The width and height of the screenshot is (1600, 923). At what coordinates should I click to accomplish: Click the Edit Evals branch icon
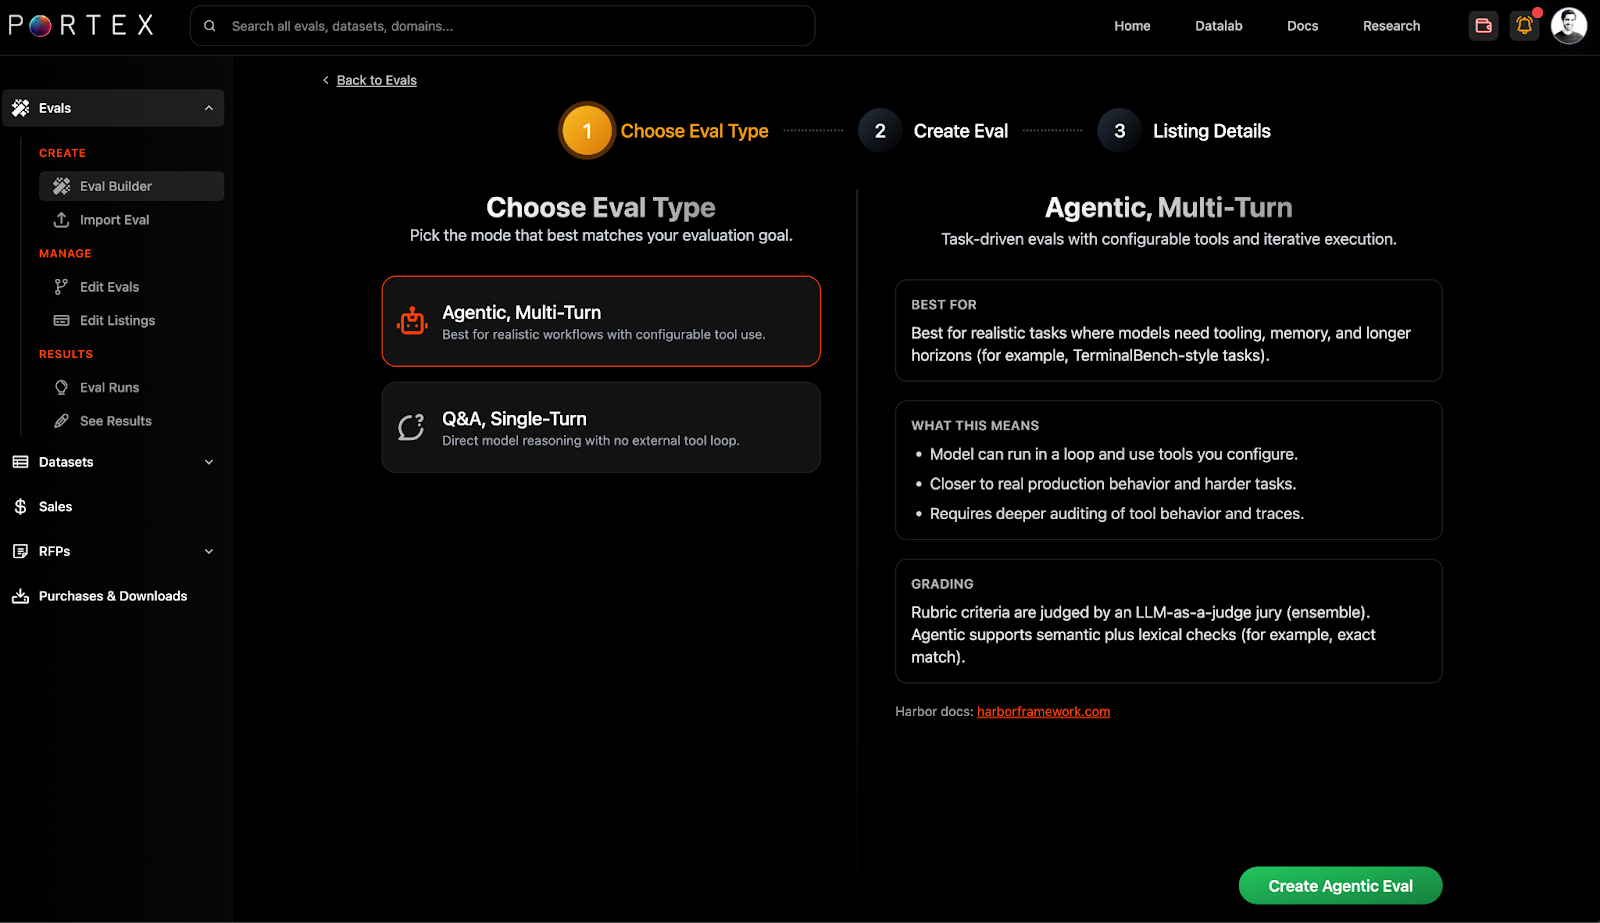(61, 287)
